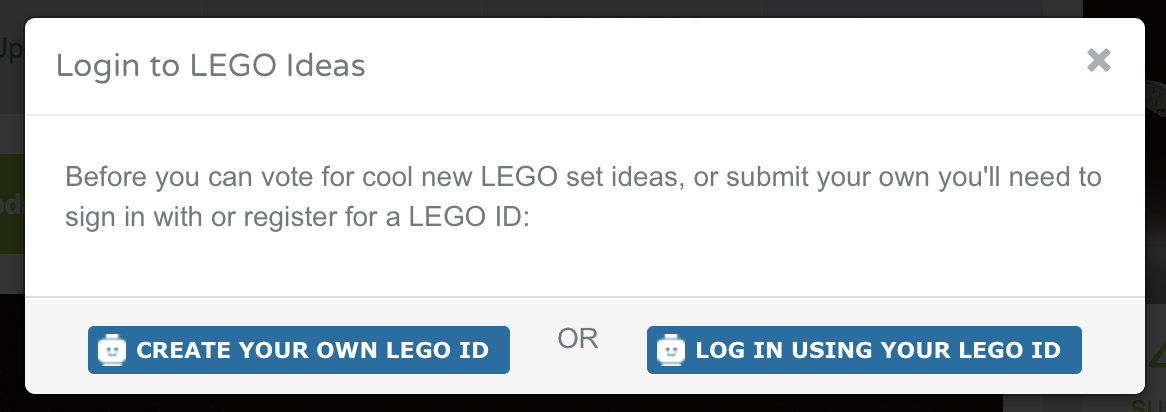The height and width of the screenshot is (412, 1166).
Task: Click the words "sign in with" in message
Action: pyautogui.click(x=131, y=218)
